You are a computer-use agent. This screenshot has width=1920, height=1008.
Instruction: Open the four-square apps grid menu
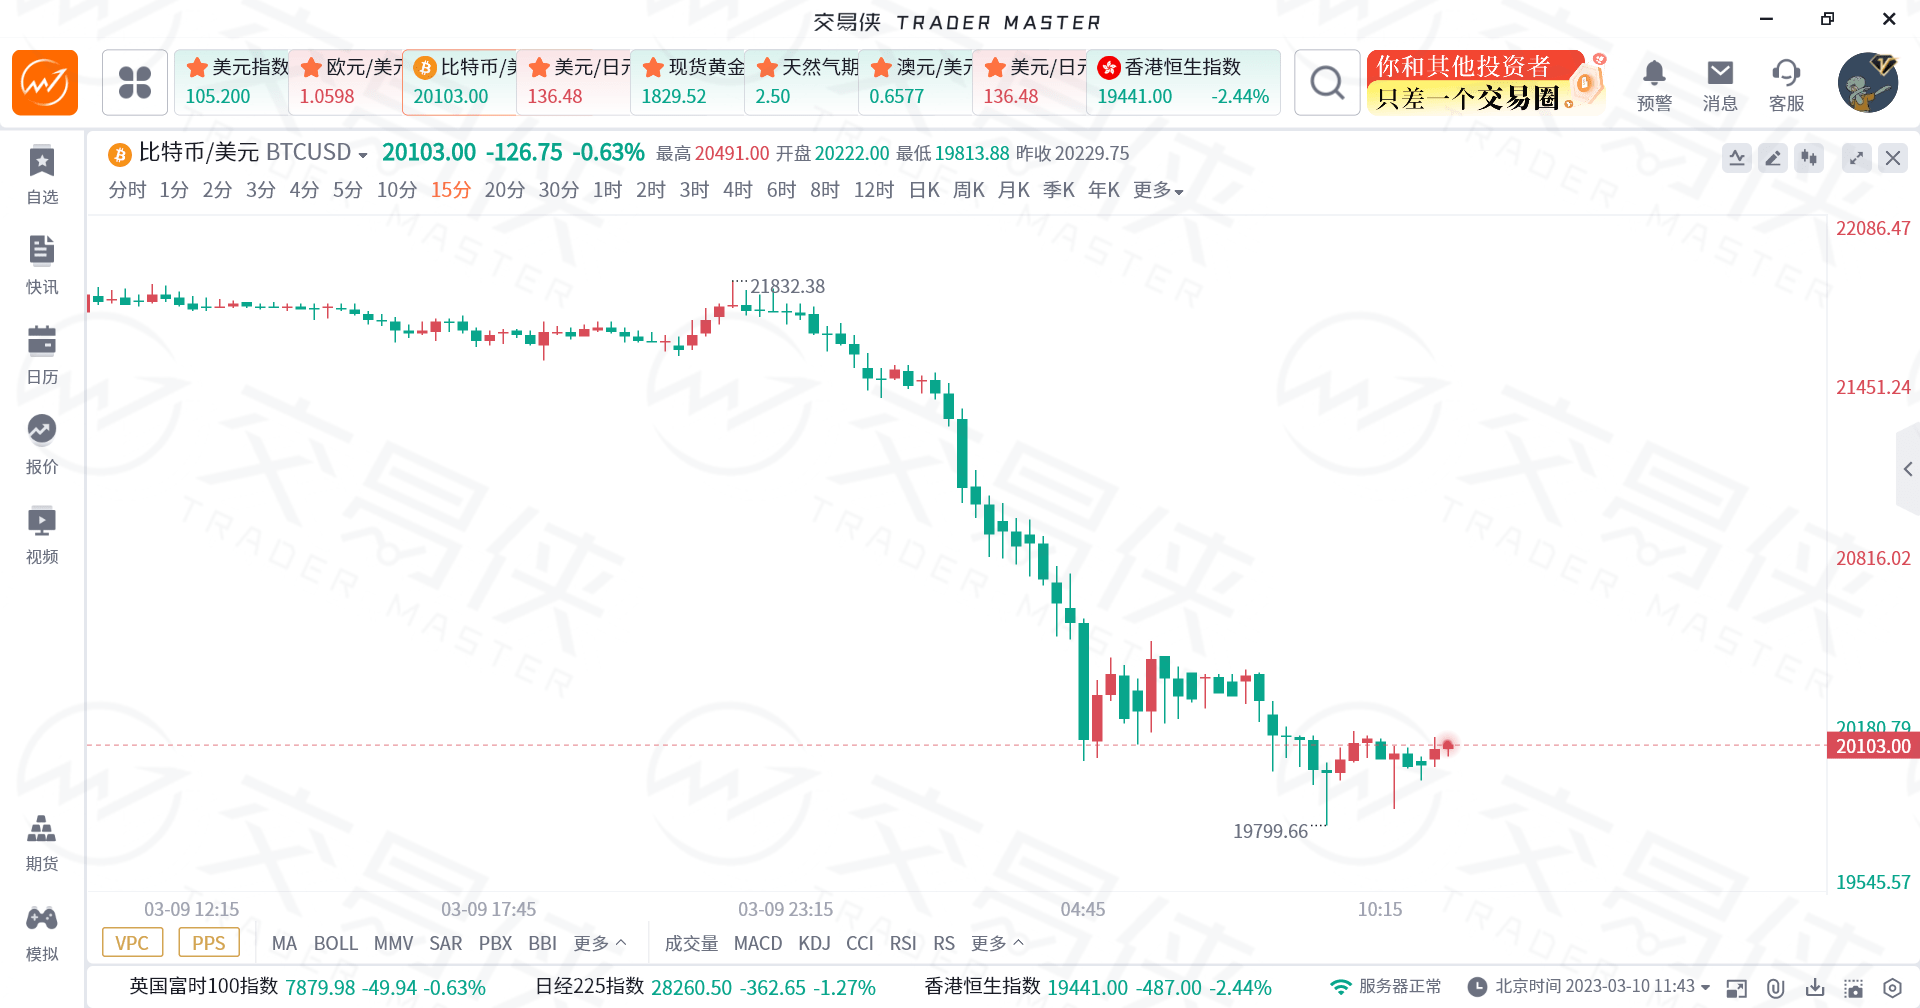(135, 82)
